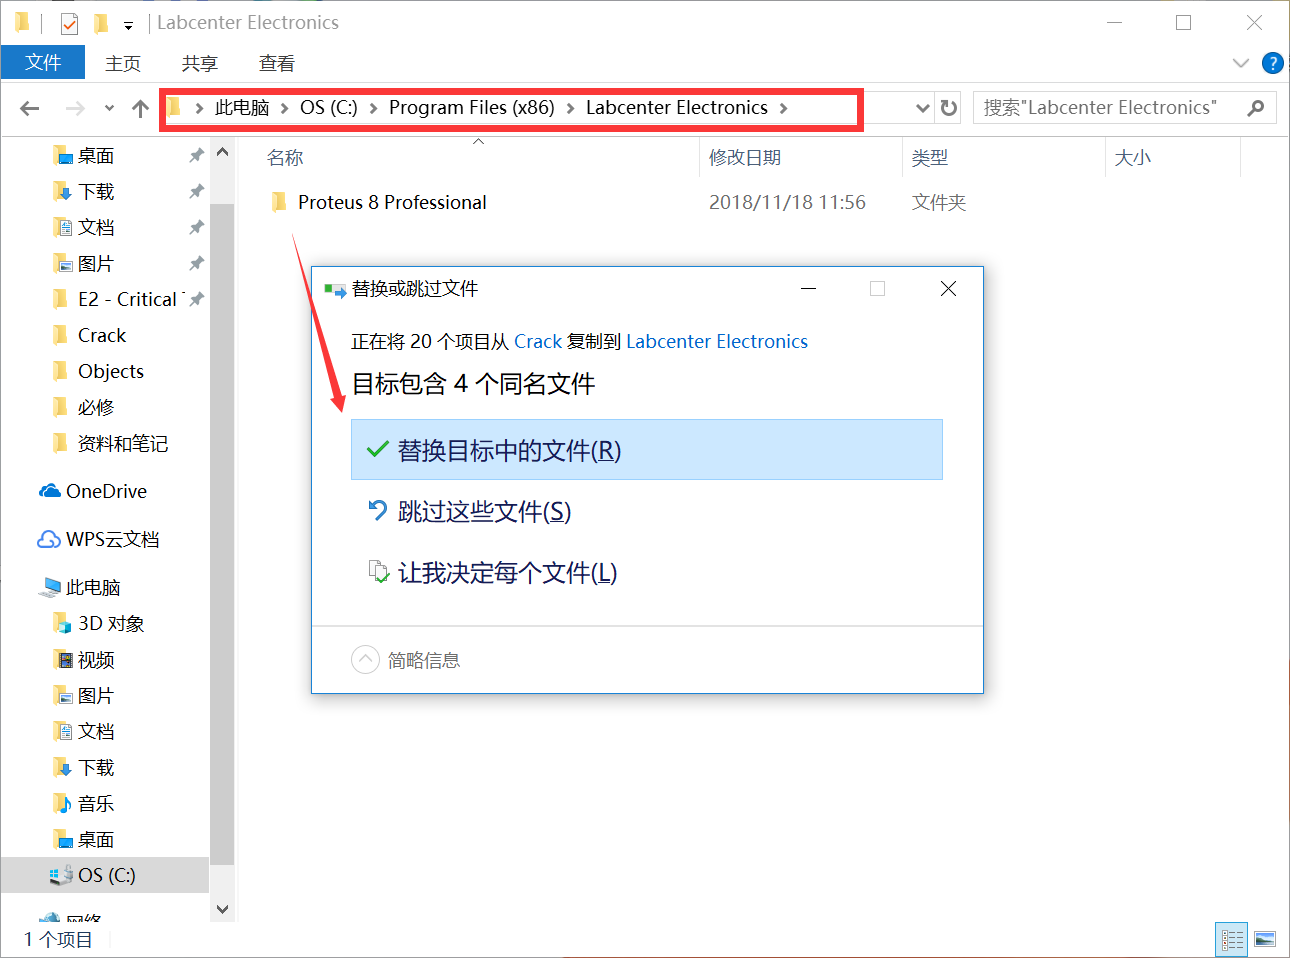The width and height of the screenshot is (1290, 958).
Task: Sort by 名称 column header
Action: click(x=285, y=157)
